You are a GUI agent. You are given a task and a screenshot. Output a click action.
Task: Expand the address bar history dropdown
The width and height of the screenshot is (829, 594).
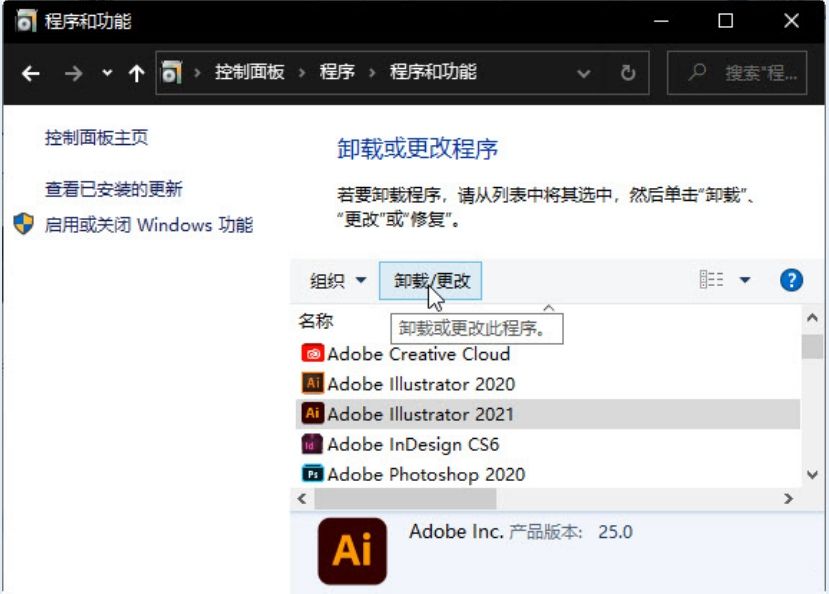click(x=584, y=73)
